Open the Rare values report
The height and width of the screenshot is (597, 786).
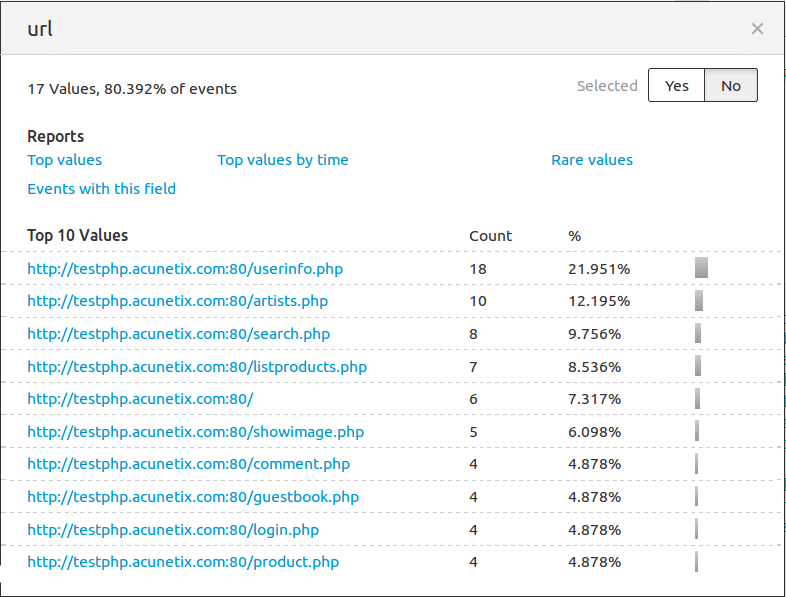592,160
